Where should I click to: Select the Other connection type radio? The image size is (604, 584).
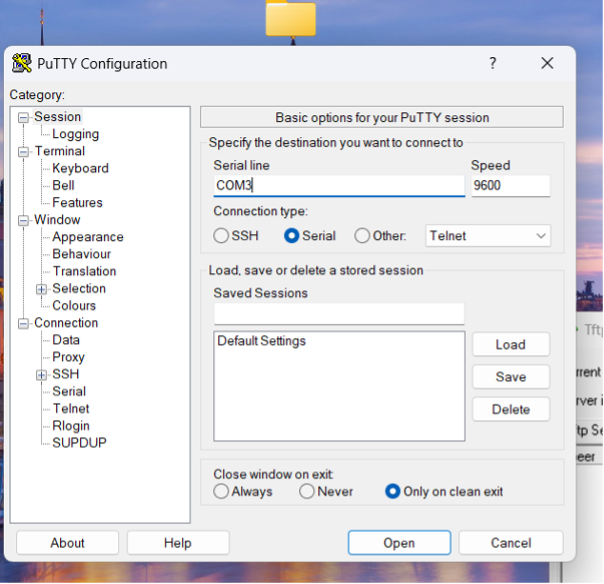pos(362,236)
